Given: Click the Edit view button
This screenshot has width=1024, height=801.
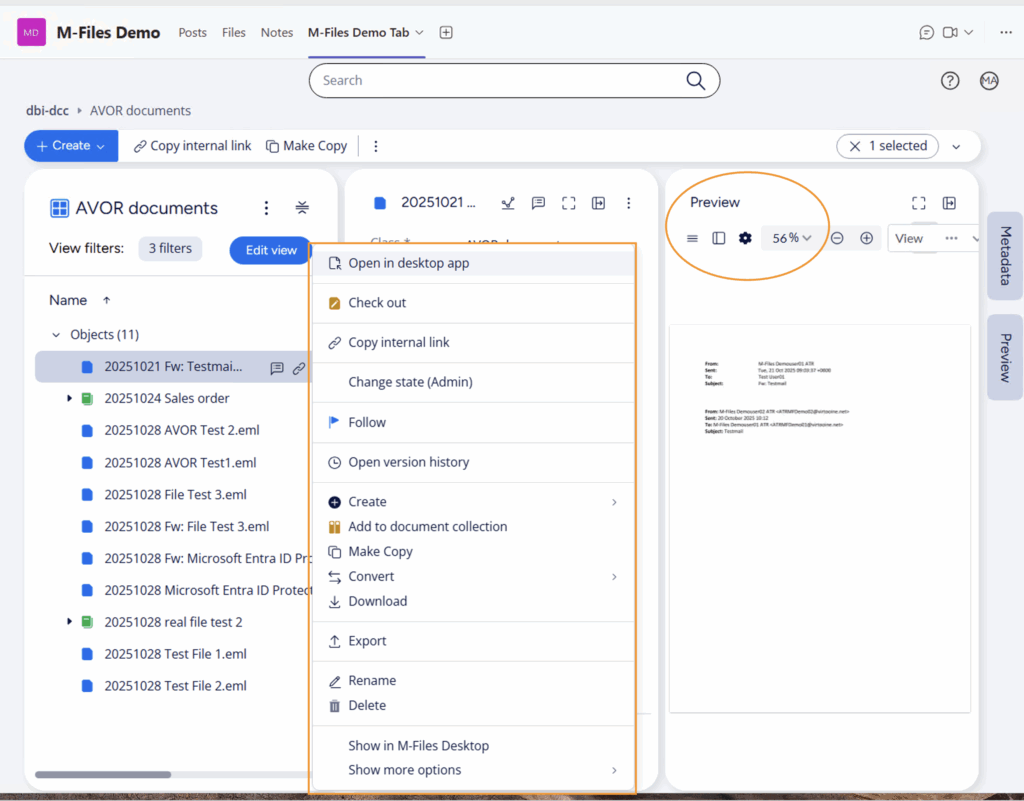Looking at the screenshot, I should pos(270,250).
